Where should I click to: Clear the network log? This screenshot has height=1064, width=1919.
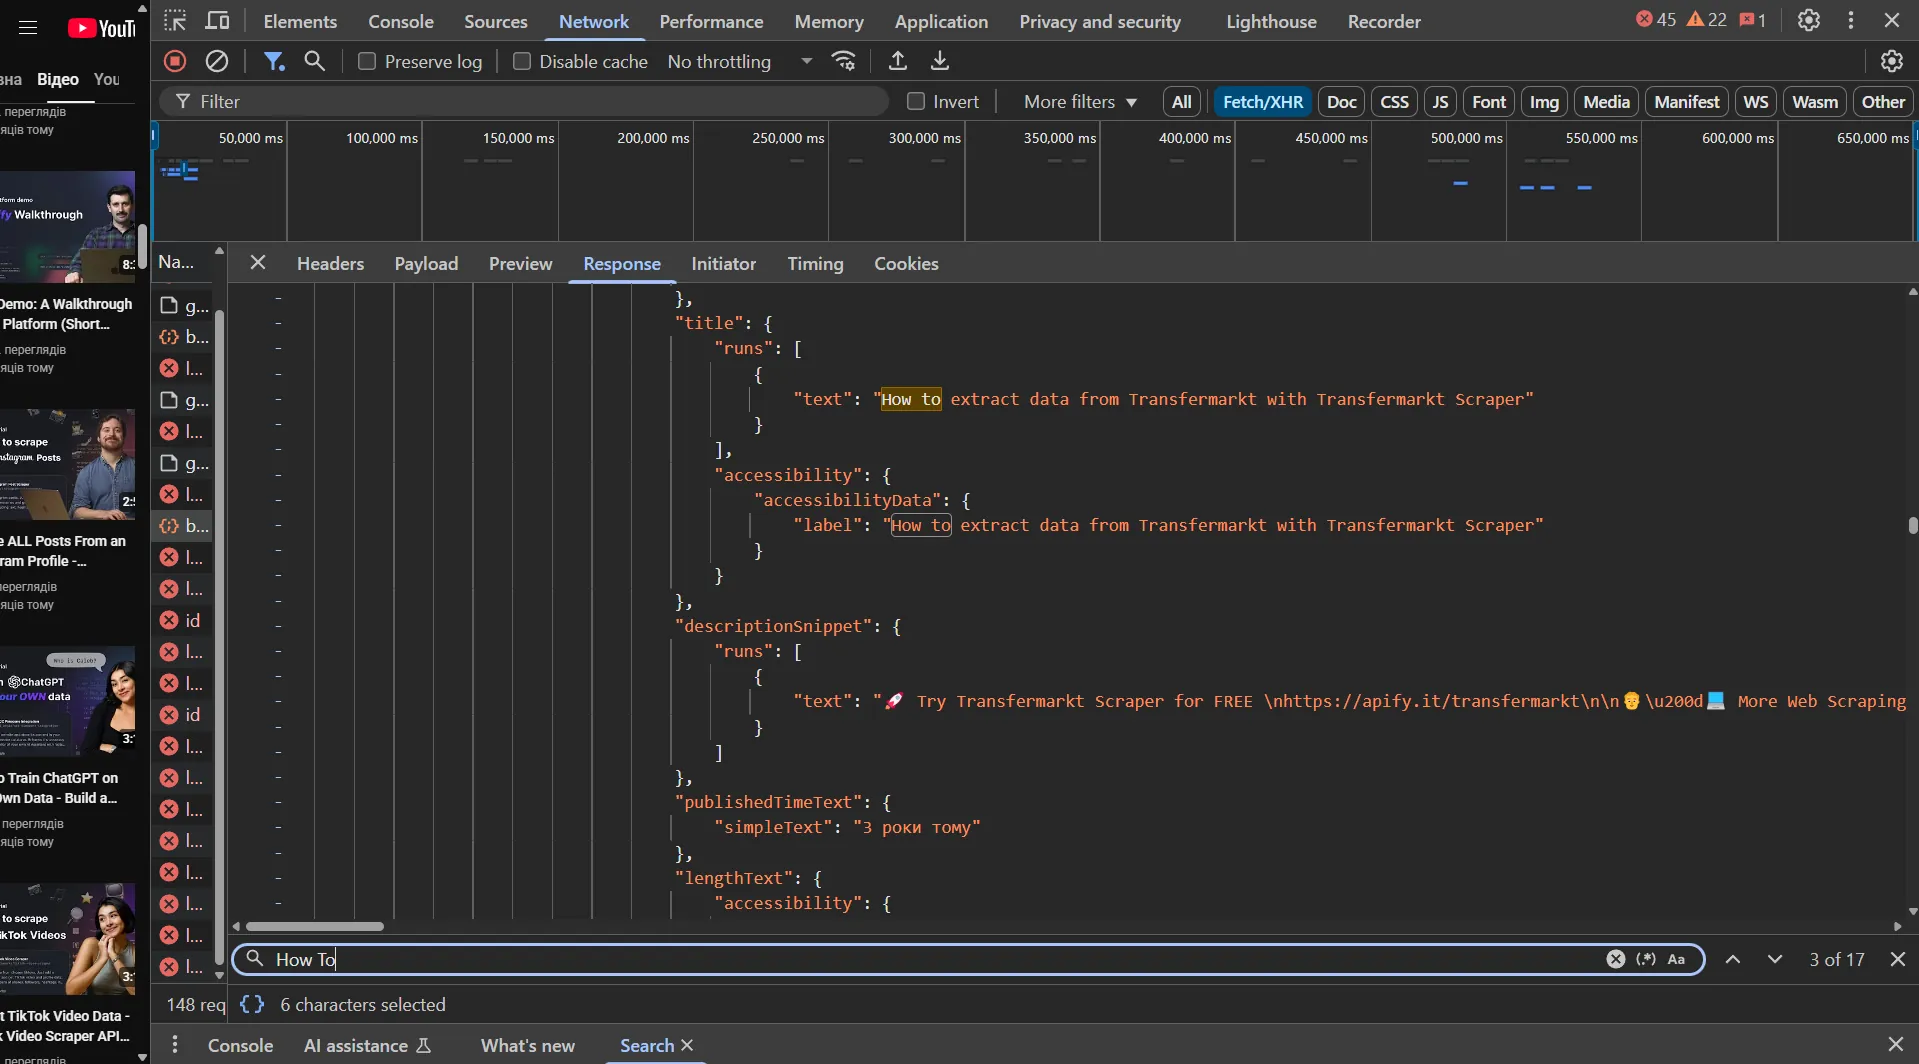pos(217,61)
